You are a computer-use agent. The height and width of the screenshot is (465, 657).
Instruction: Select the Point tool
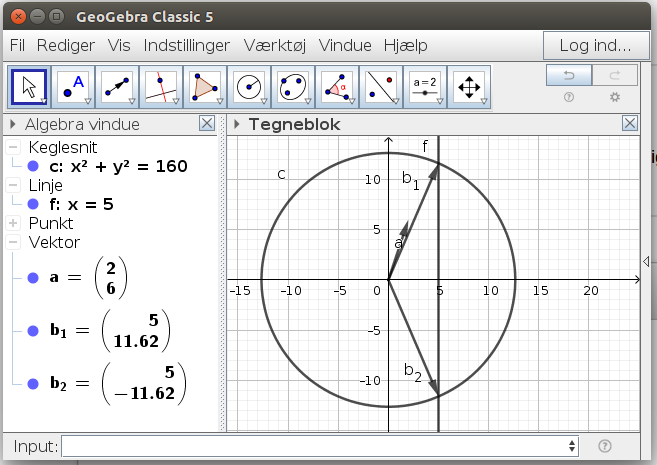point(73,87)
